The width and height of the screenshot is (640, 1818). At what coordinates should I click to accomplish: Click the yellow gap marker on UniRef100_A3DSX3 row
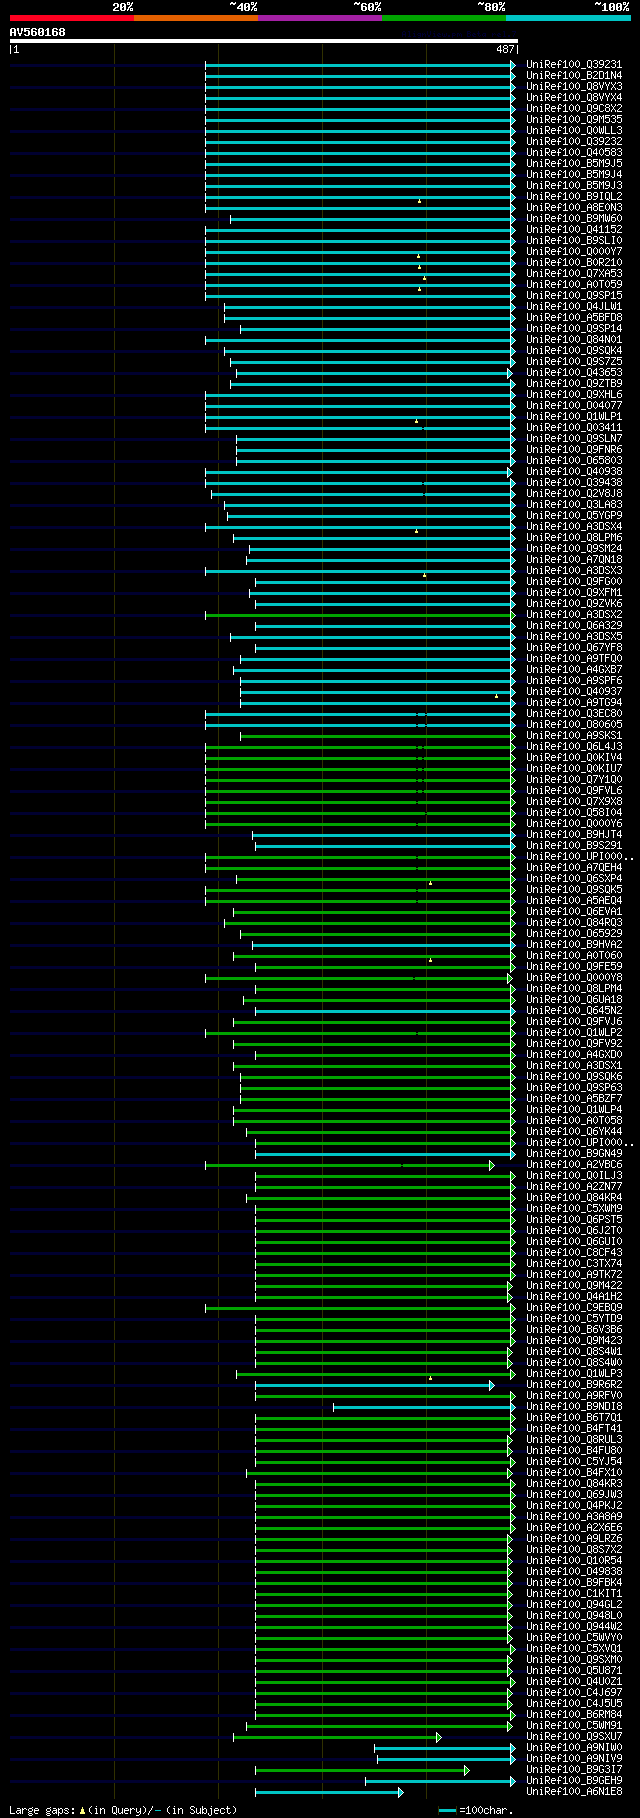[x=424, y=575]
